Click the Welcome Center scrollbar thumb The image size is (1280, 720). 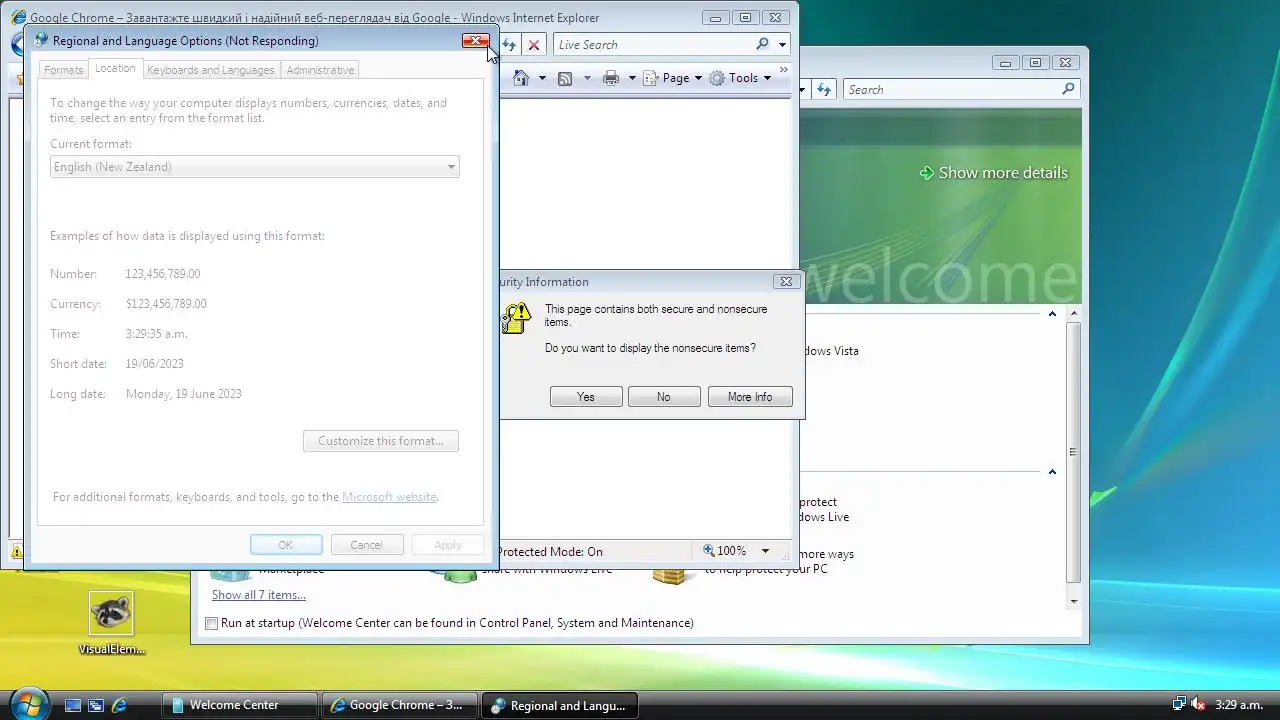(1074, 452)
